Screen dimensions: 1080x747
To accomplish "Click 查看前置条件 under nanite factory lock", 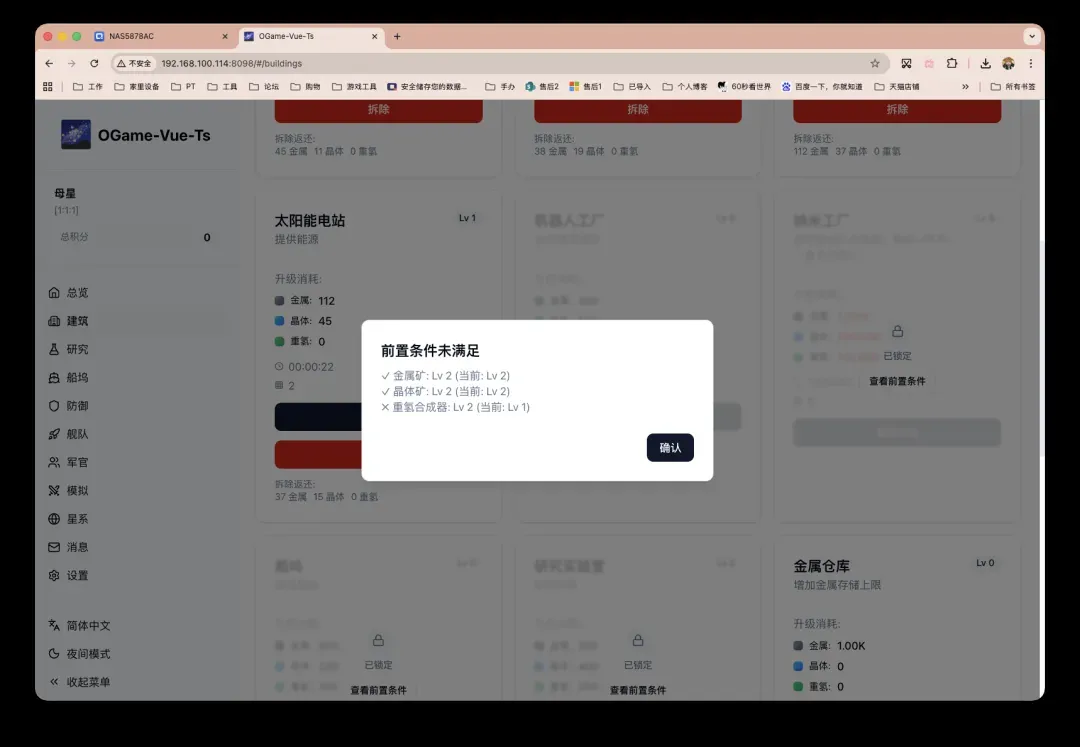I will tap(897, 381).
